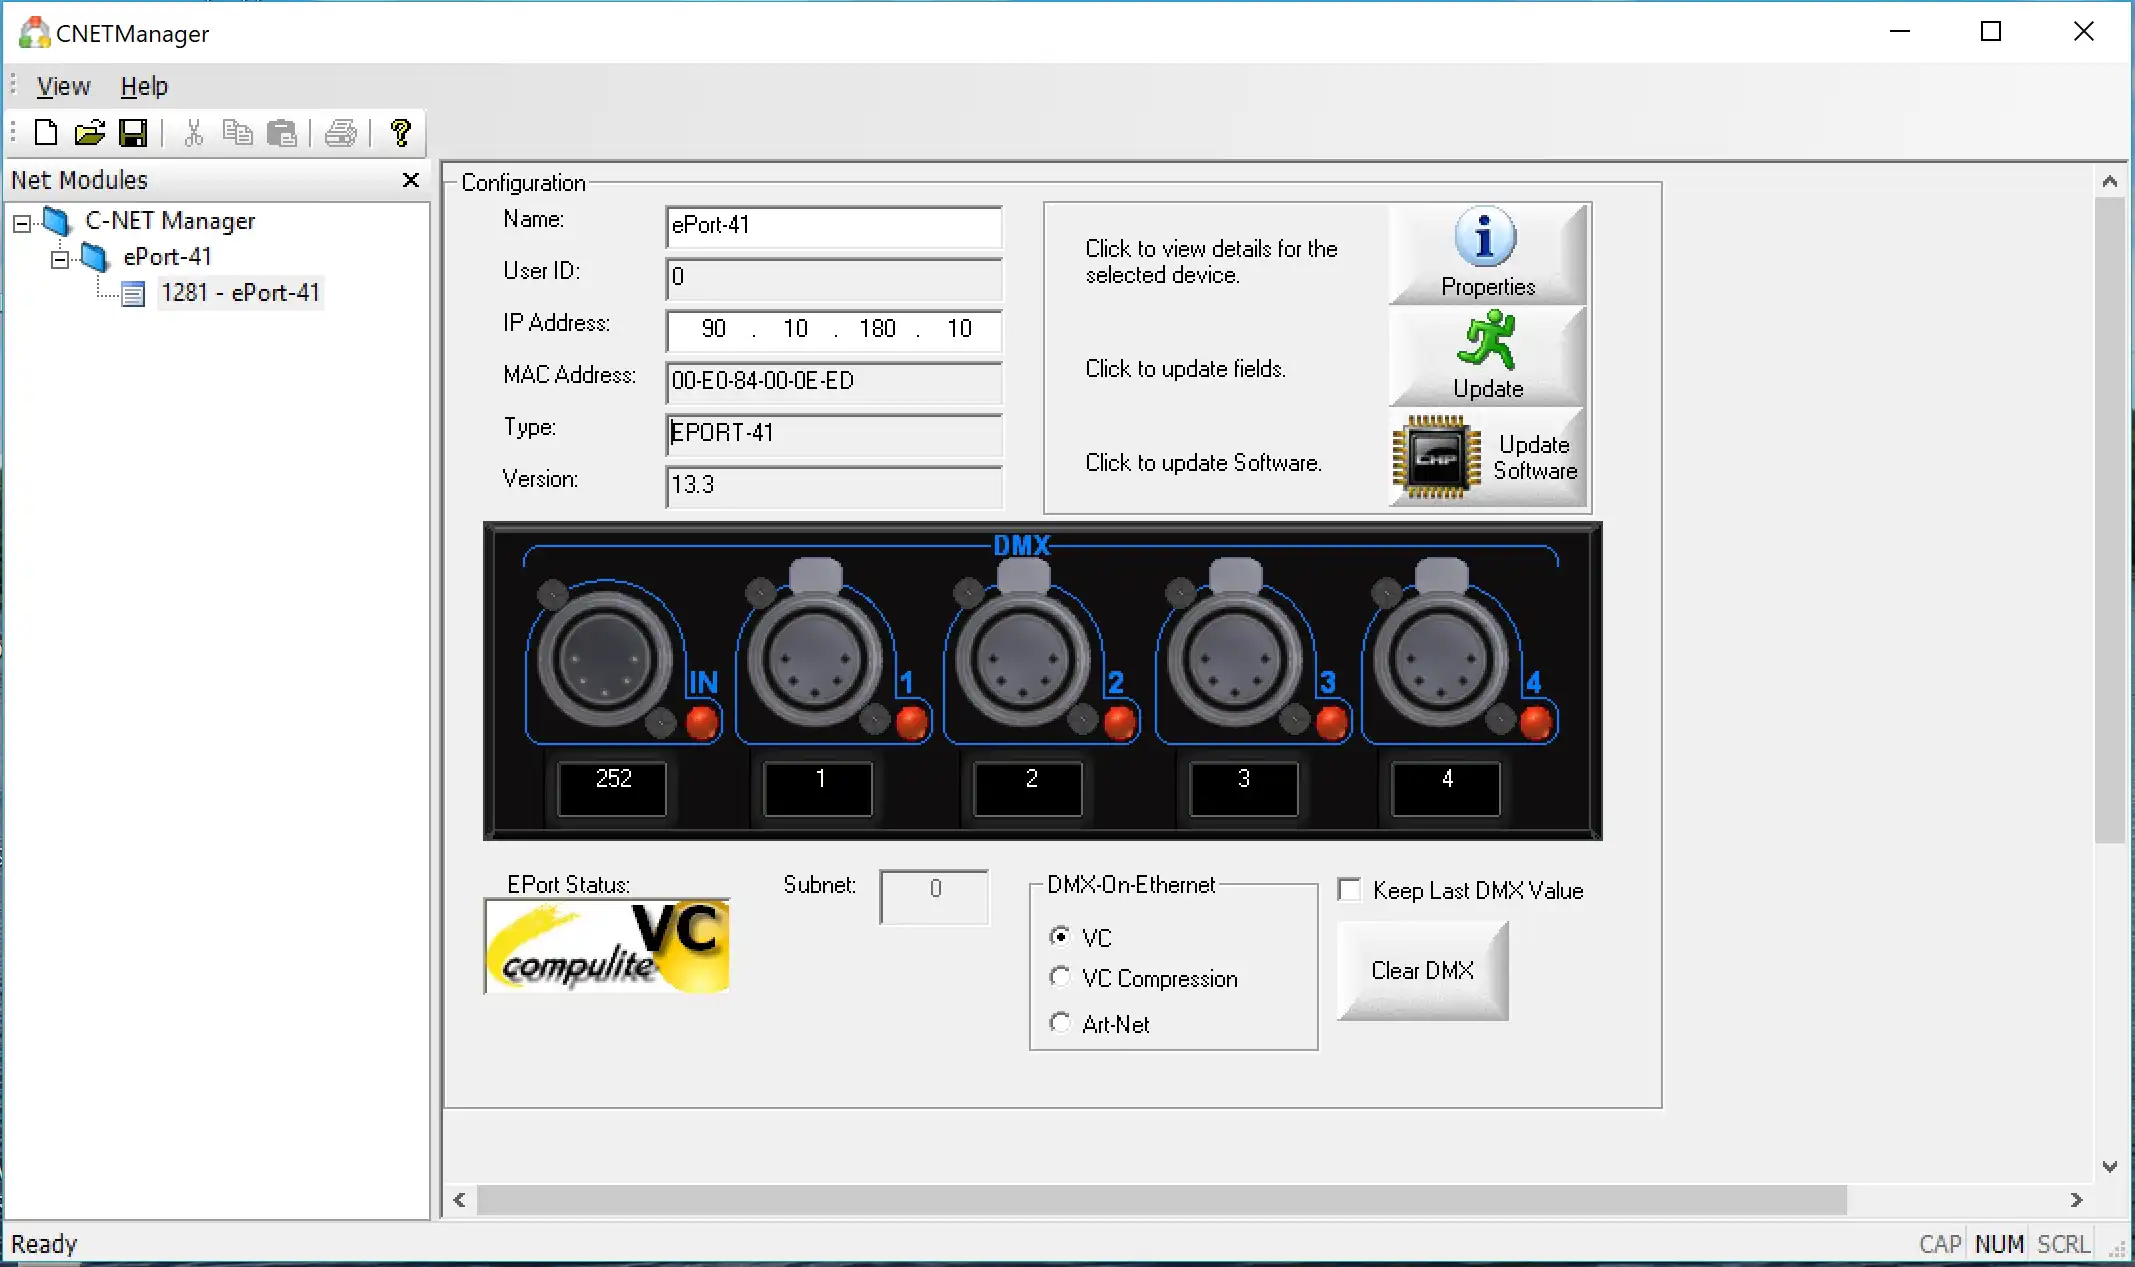2135x1267 pixels.
Task: Click DMX output connector 1
Action: click(x=815, y=660)
